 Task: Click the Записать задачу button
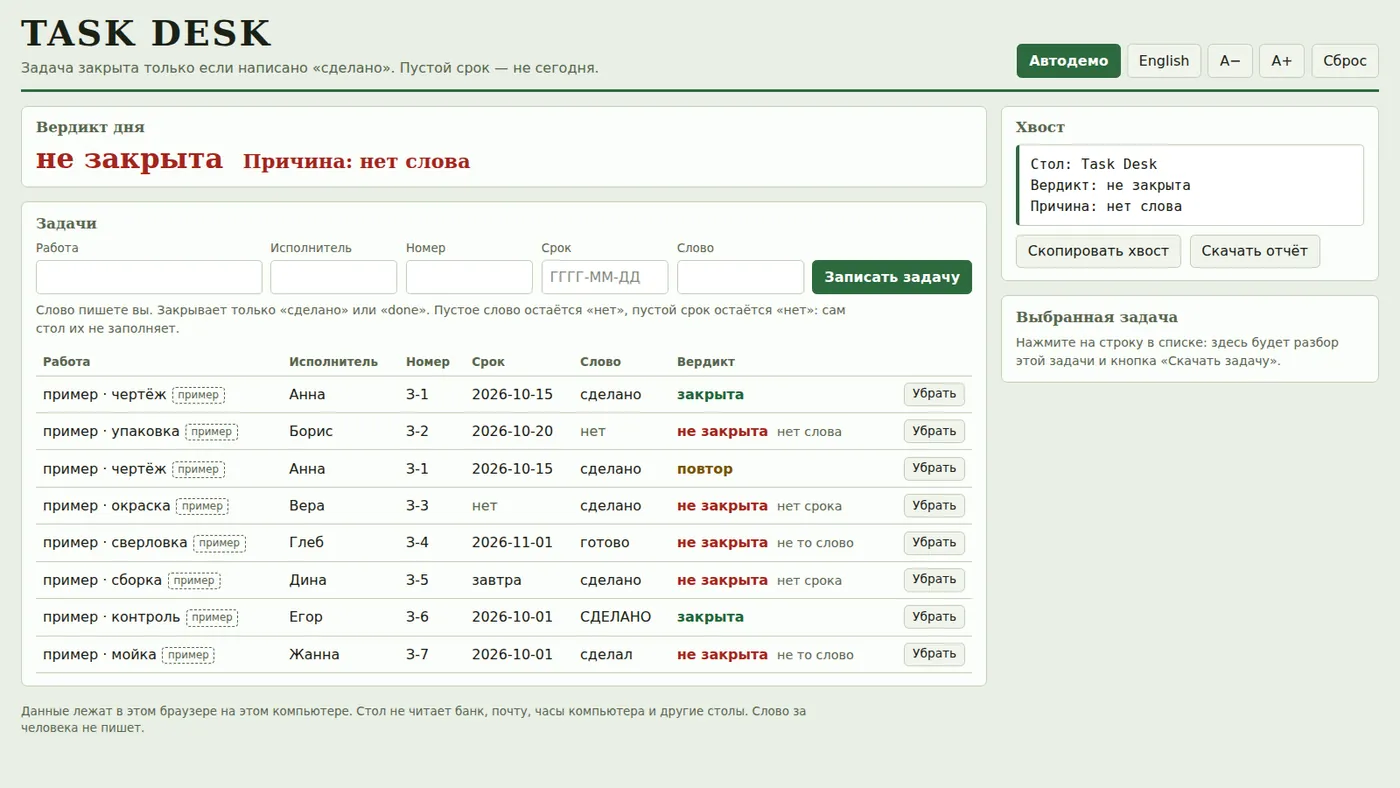[x=892, y=277]
